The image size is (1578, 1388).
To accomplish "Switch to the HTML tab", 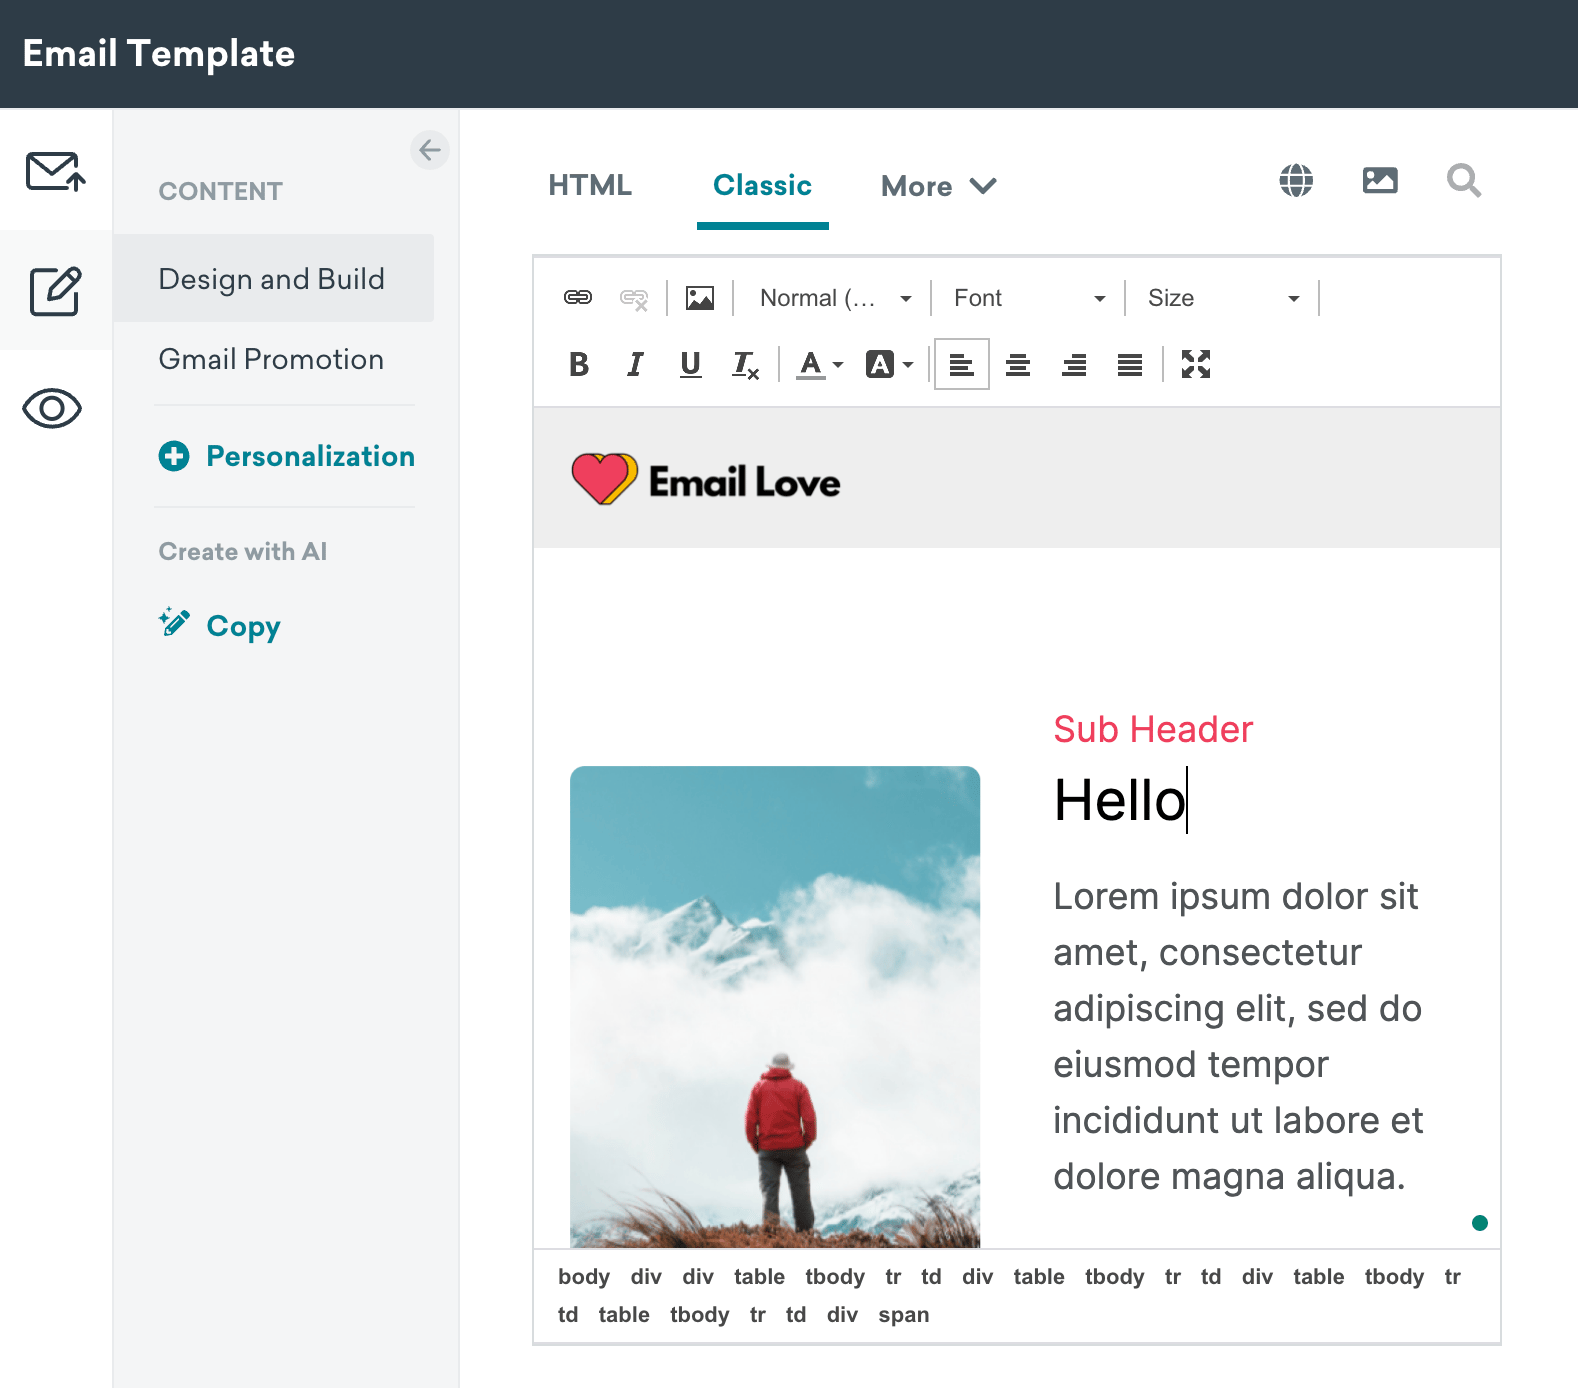I will [x=590, y=185].
